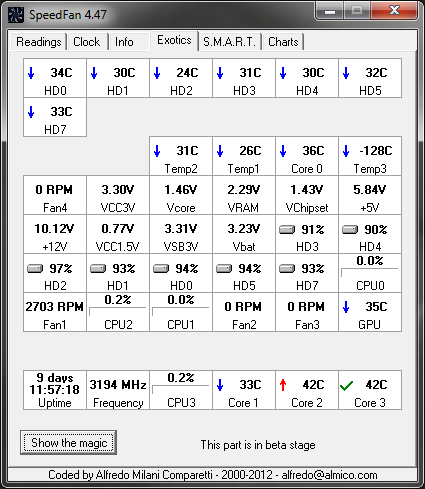This screenshot has height=489, width=425.
Task: Click the hard drive icon beside HD2 97%
Action: [x=35, y=268]
